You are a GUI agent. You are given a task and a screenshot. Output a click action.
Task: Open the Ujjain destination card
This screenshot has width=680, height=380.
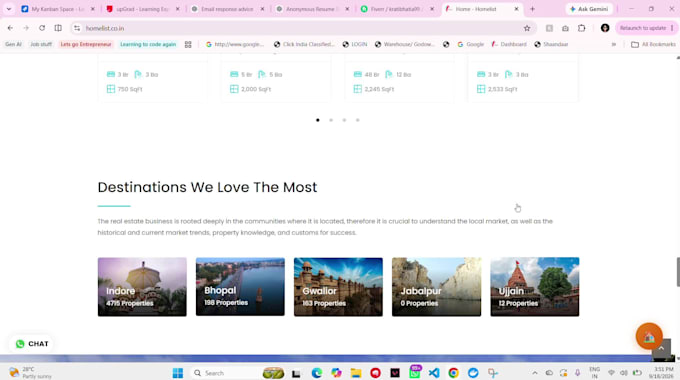click(x=535, y=287)
